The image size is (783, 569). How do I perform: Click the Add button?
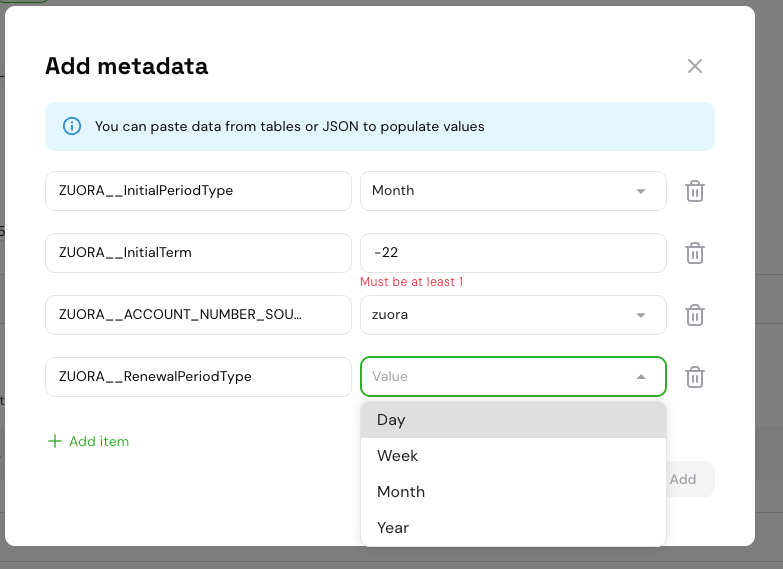(x=689, y=479)
